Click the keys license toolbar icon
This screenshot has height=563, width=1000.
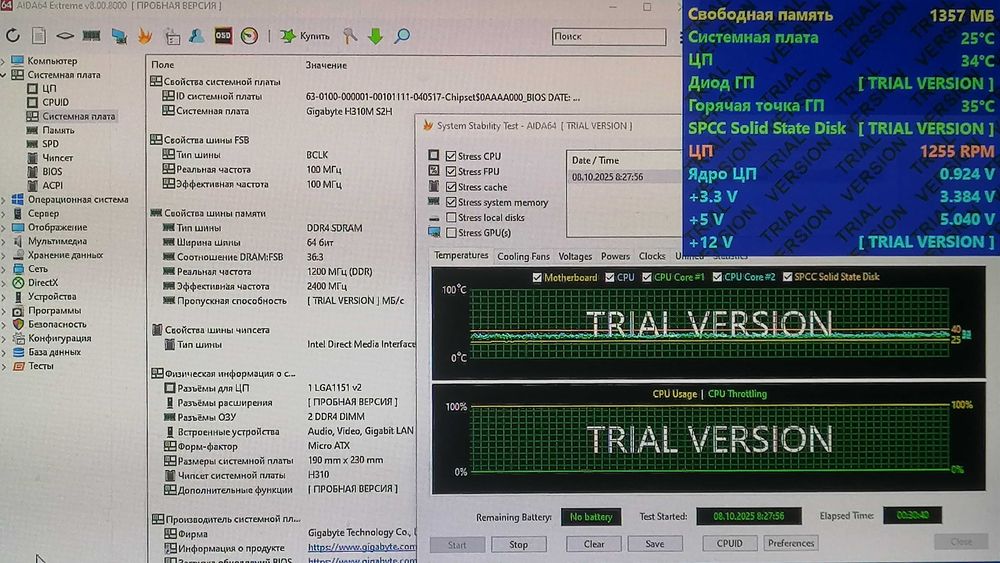tap(349, 36)
